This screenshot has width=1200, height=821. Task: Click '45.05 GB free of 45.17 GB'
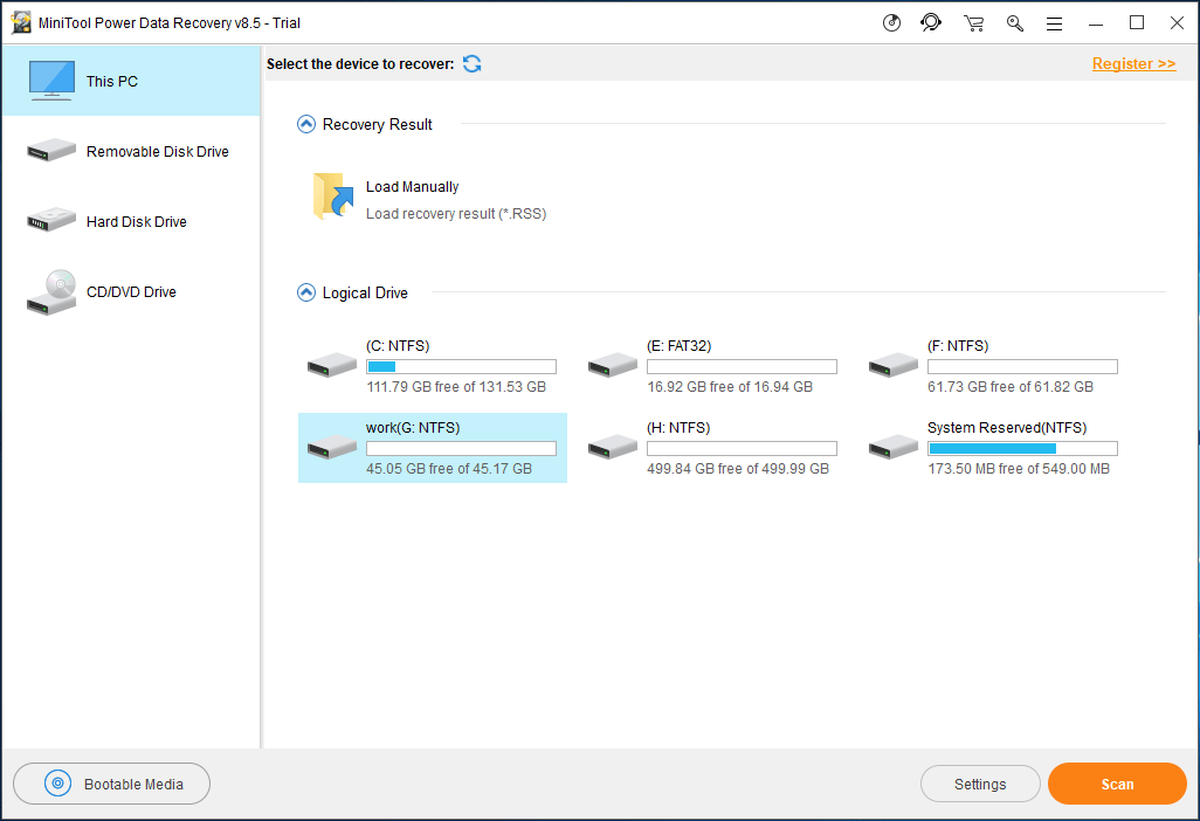coord(449,469)
